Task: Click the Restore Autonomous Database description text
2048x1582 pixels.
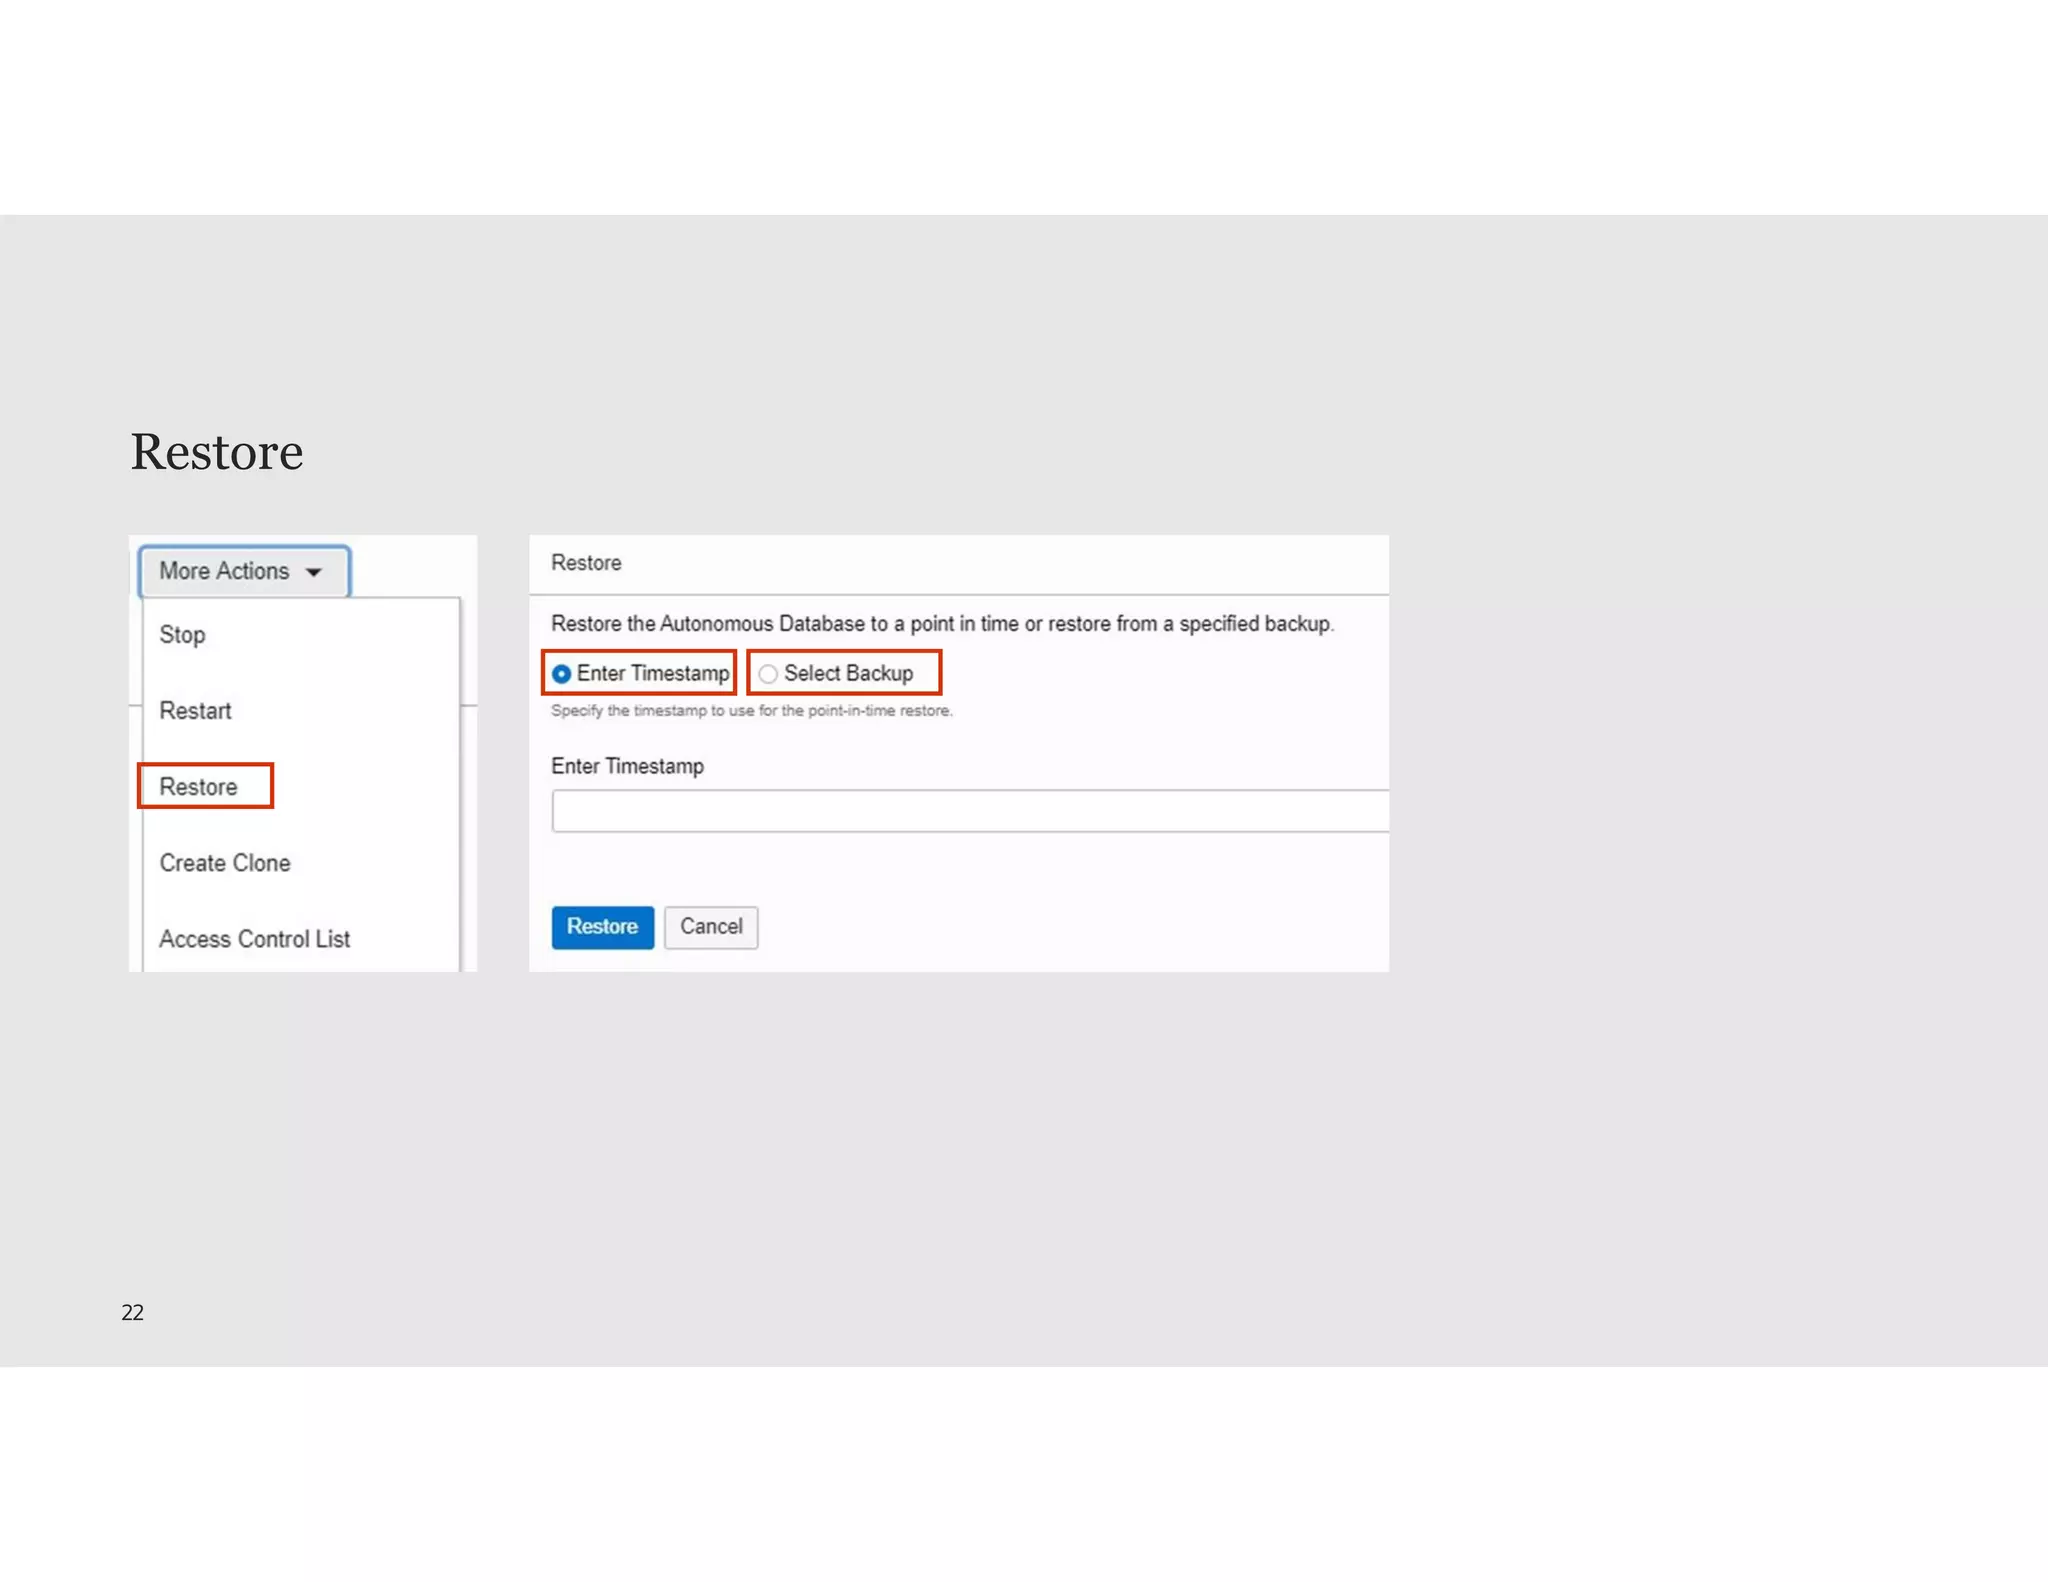Action: pyautogui.click(x=941, y=624)
